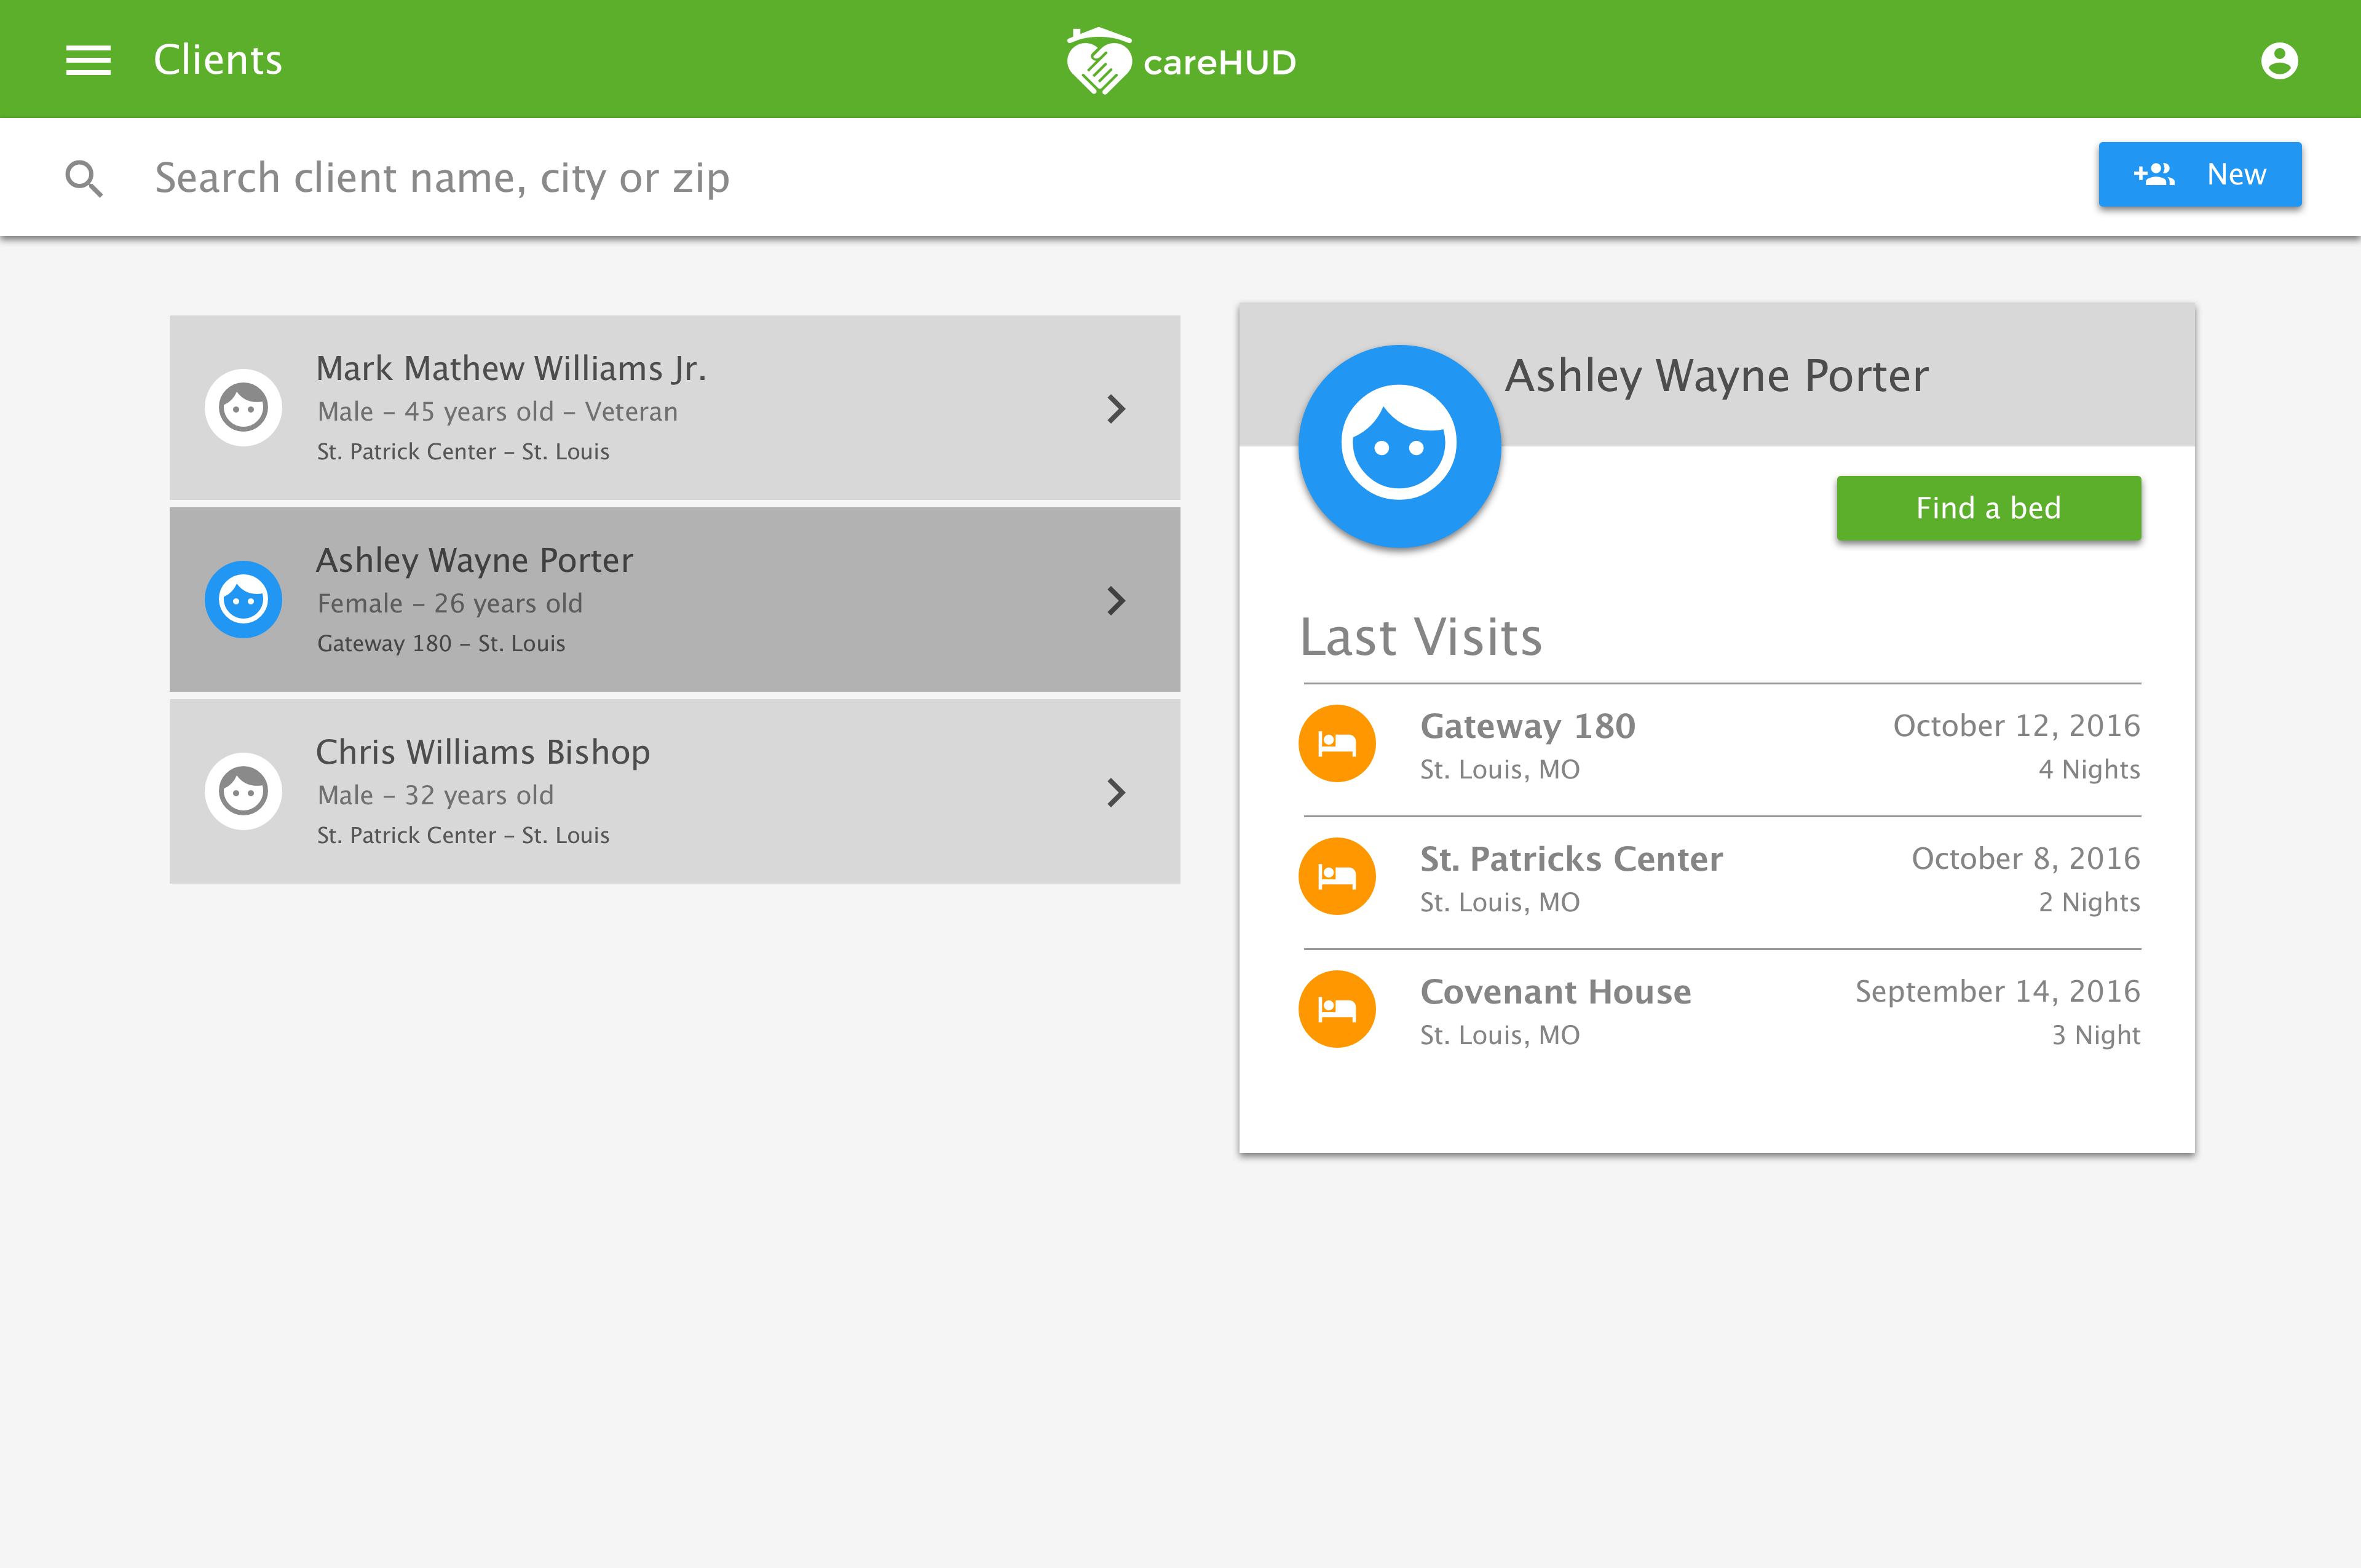Click the search magnifier icon
The width and height of the screenshot is (2361, 1568).
pyautogui.click(x=84, y=178)
